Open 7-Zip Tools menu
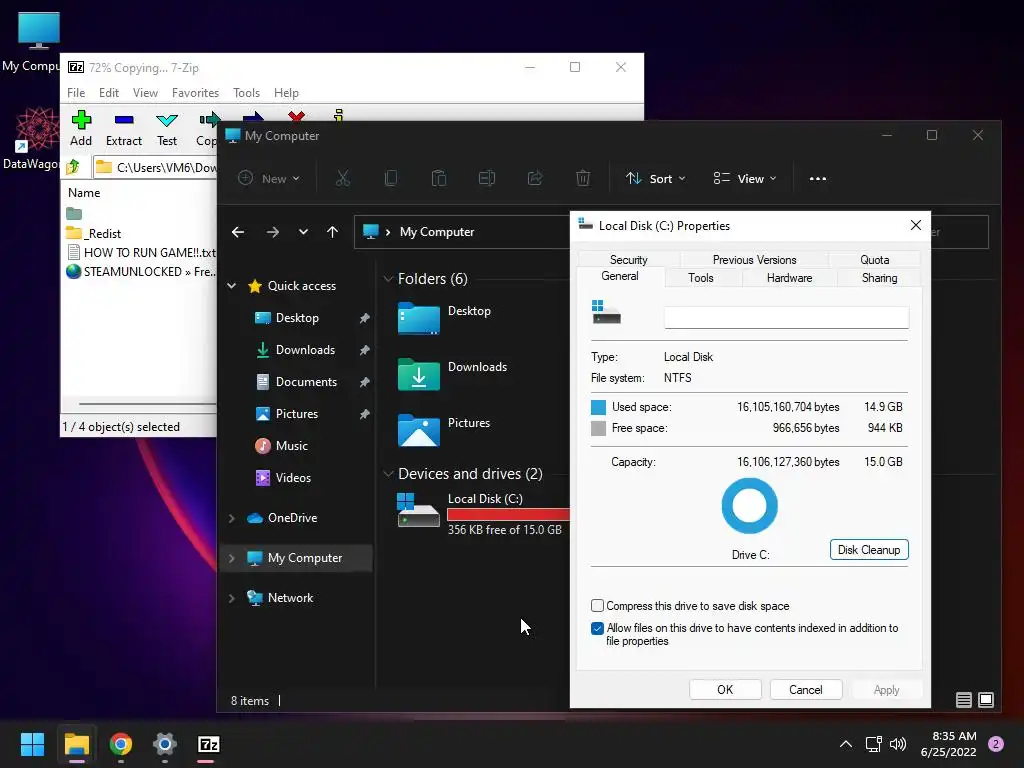 click(246, 93)
